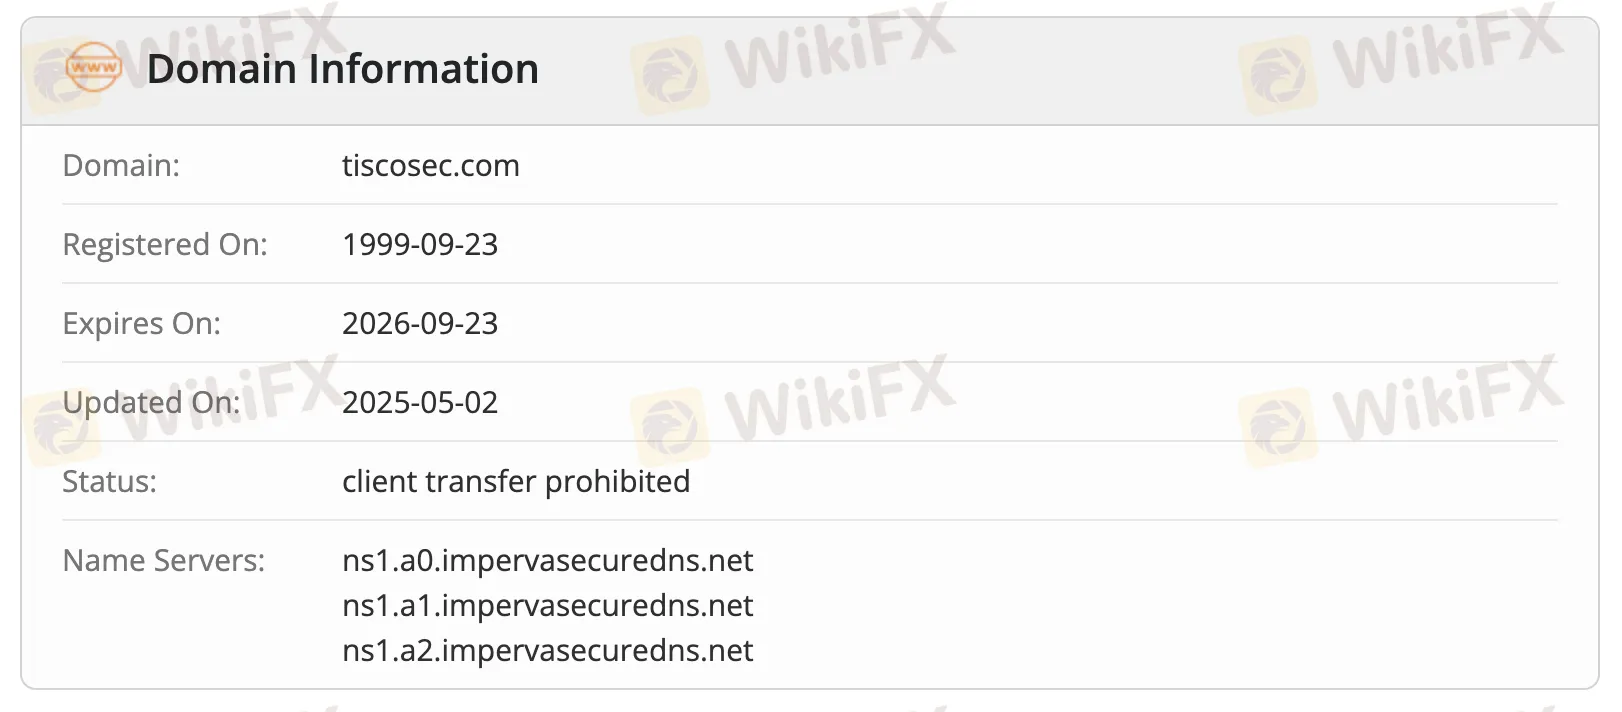Select the 1999-09-23 registration date
1622x712 pixels.
[x=420, y=244]
